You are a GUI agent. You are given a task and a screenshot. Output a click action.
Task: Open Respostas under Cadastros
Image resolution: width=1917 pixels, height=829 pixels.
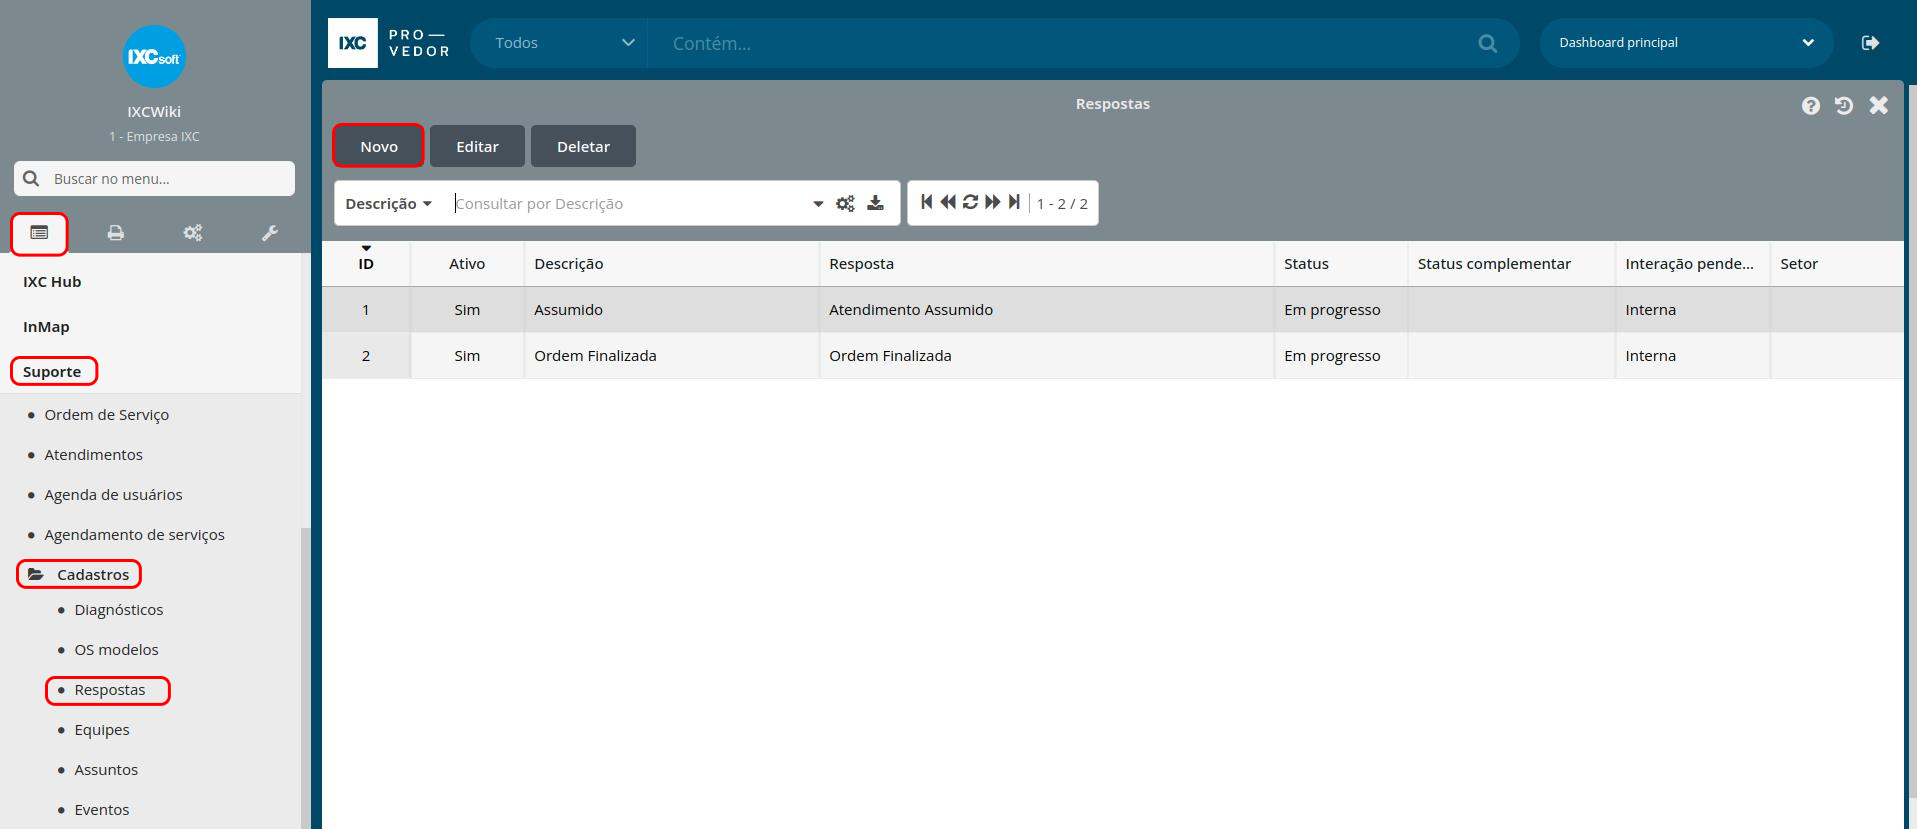(109, 690)
